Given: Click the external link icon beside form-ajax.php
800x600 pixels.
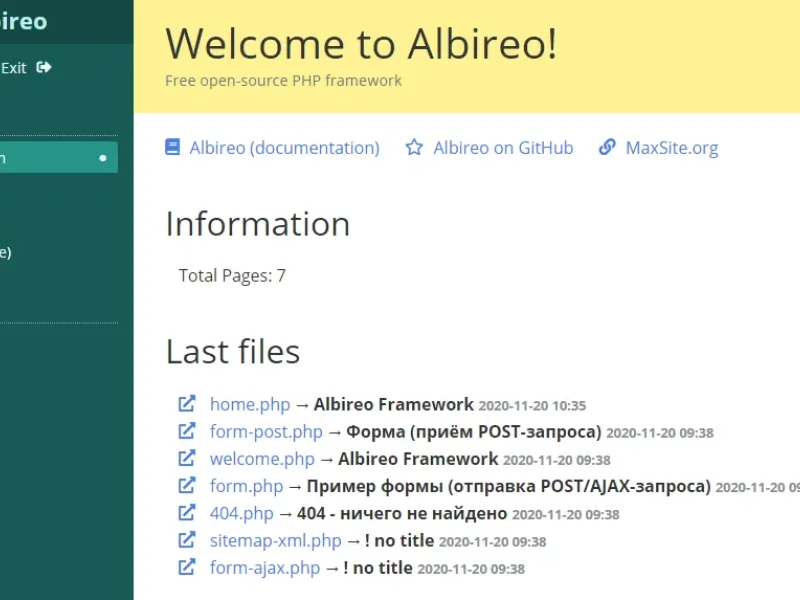Looking at the screenshot, I should click(186, 567).
